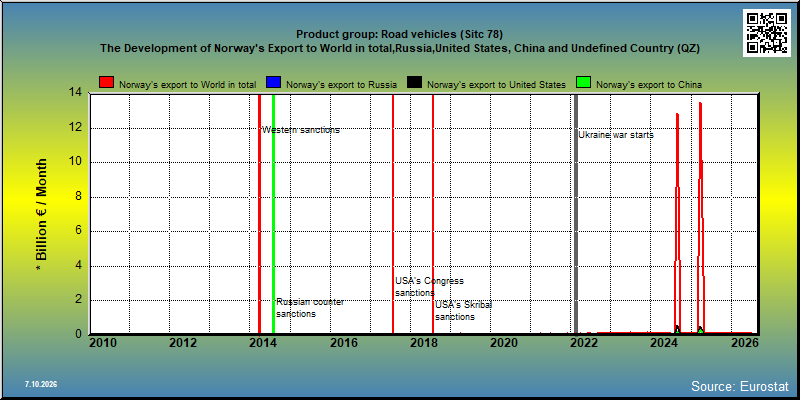Click the 2 y-axis value
The width and height of the screenshot is (800, 400).
click(x=80, y=300)
